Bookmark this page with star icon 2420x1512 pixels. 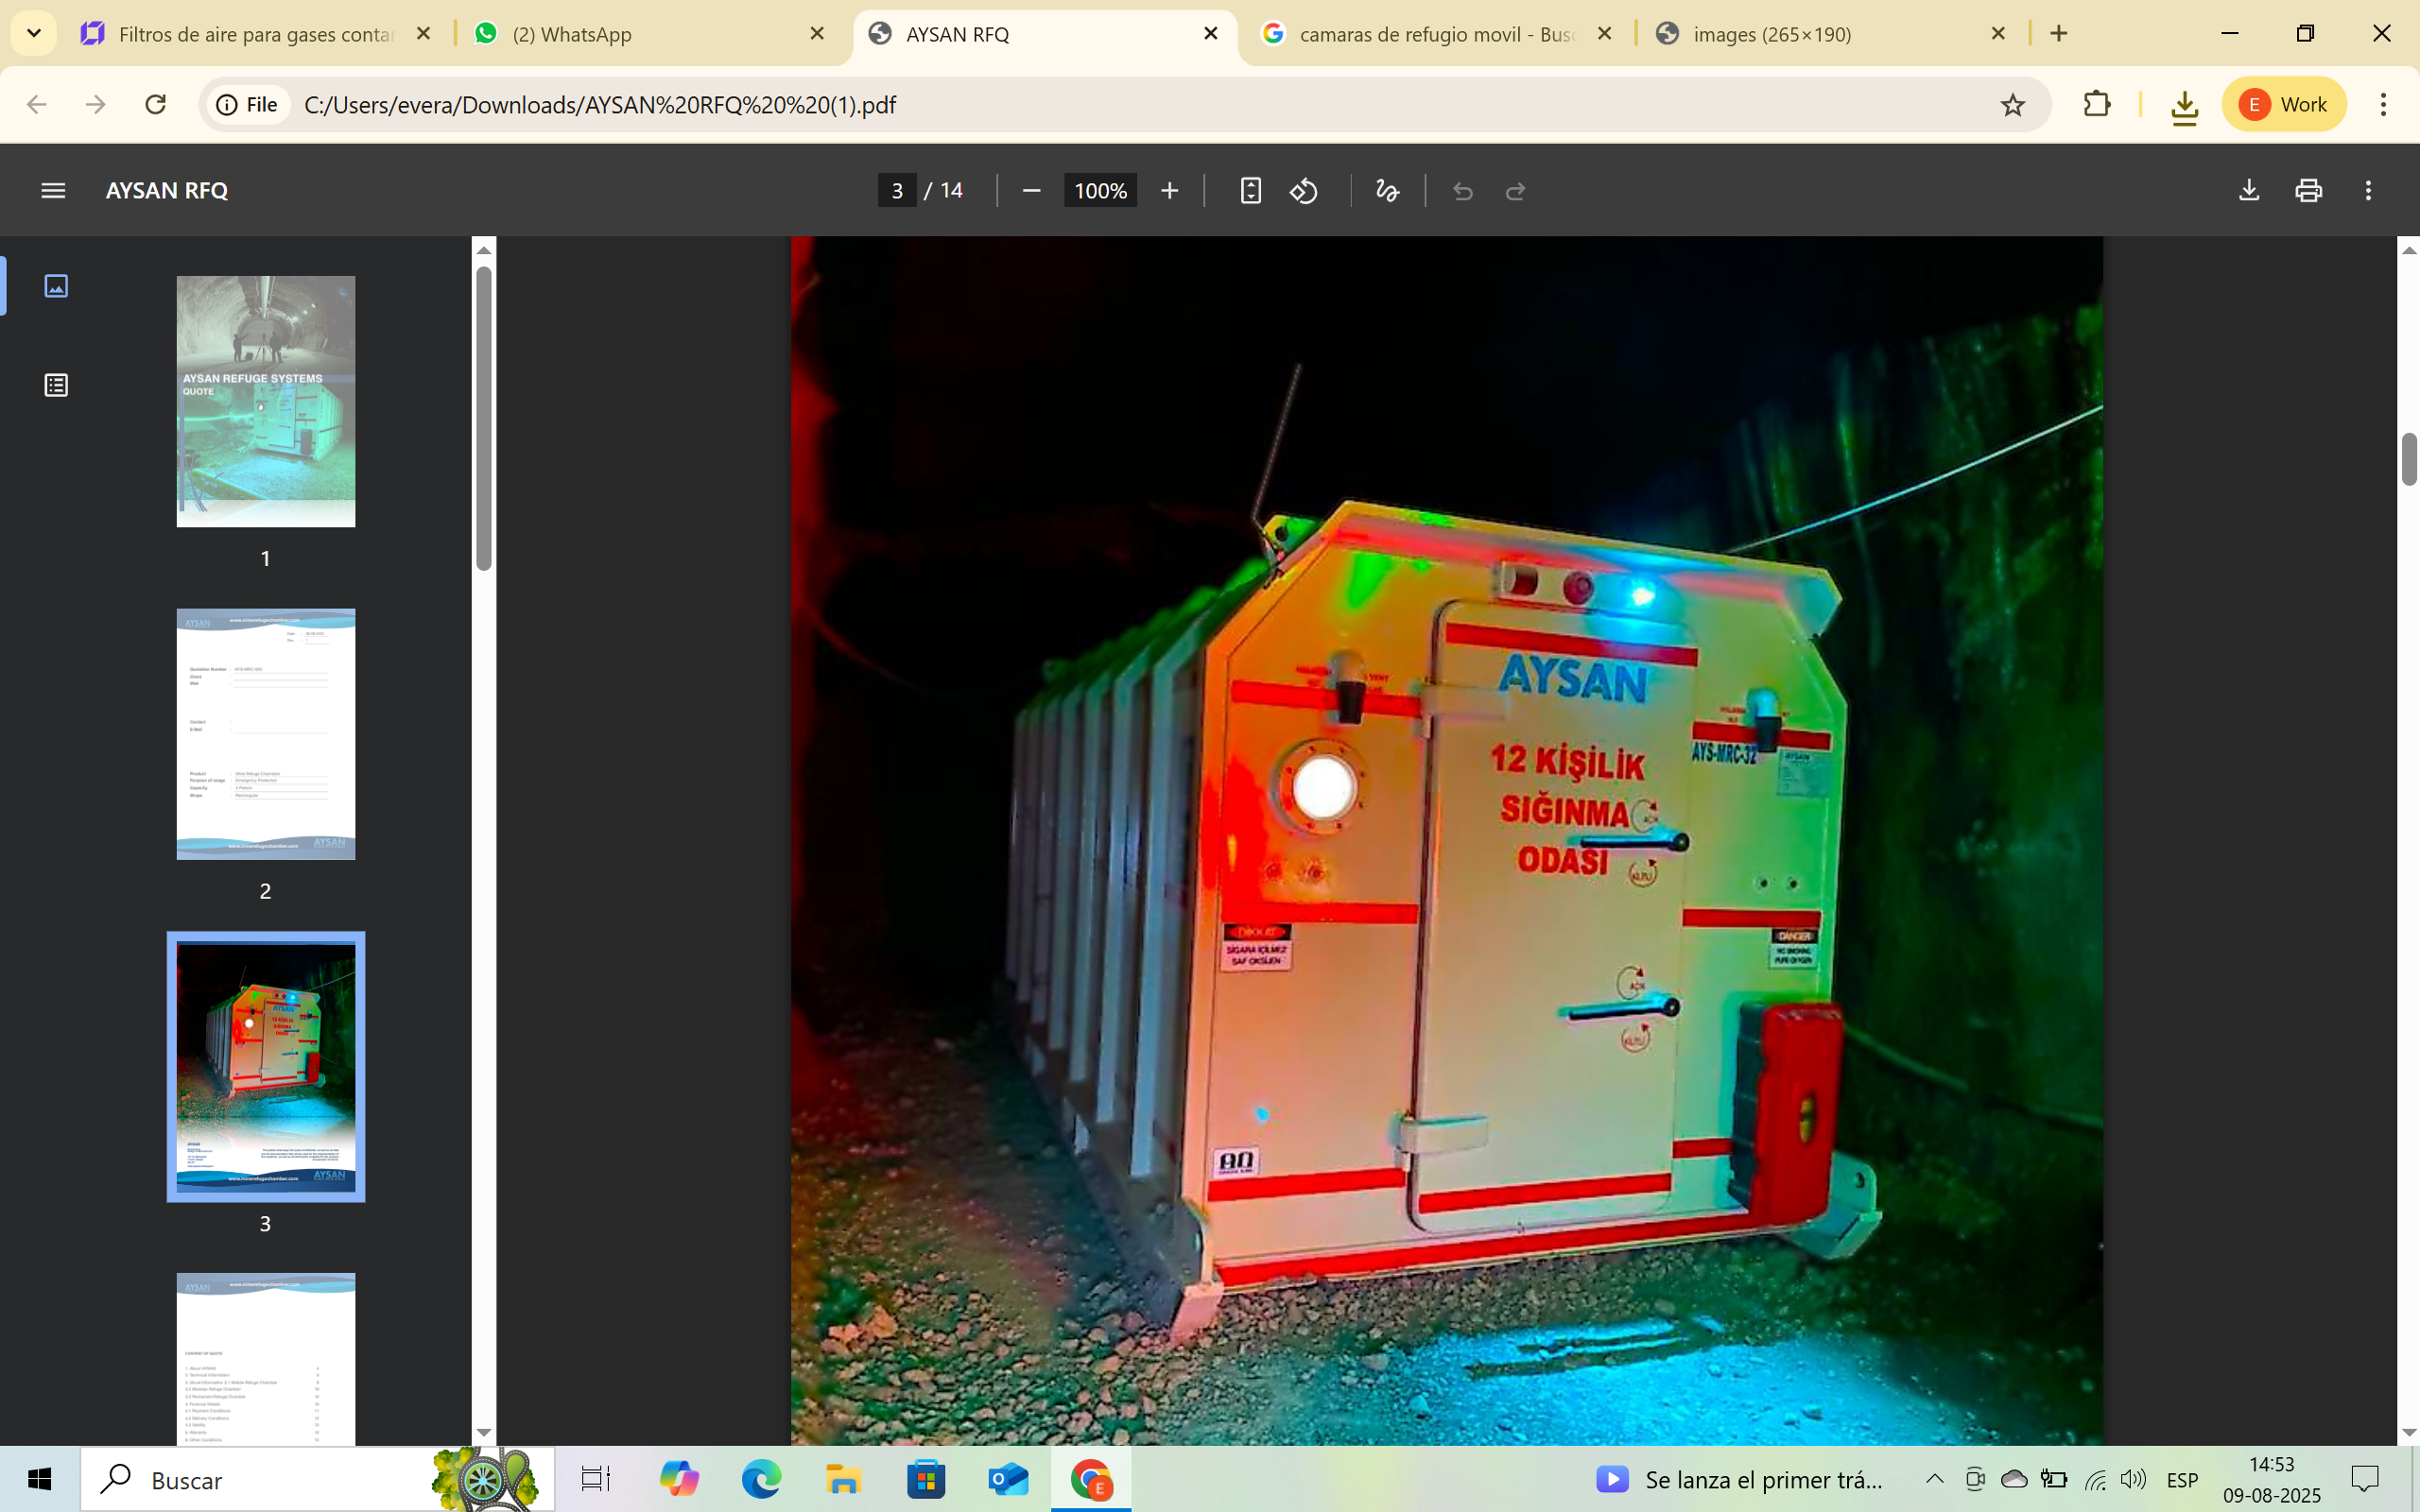pos(2012,105)
